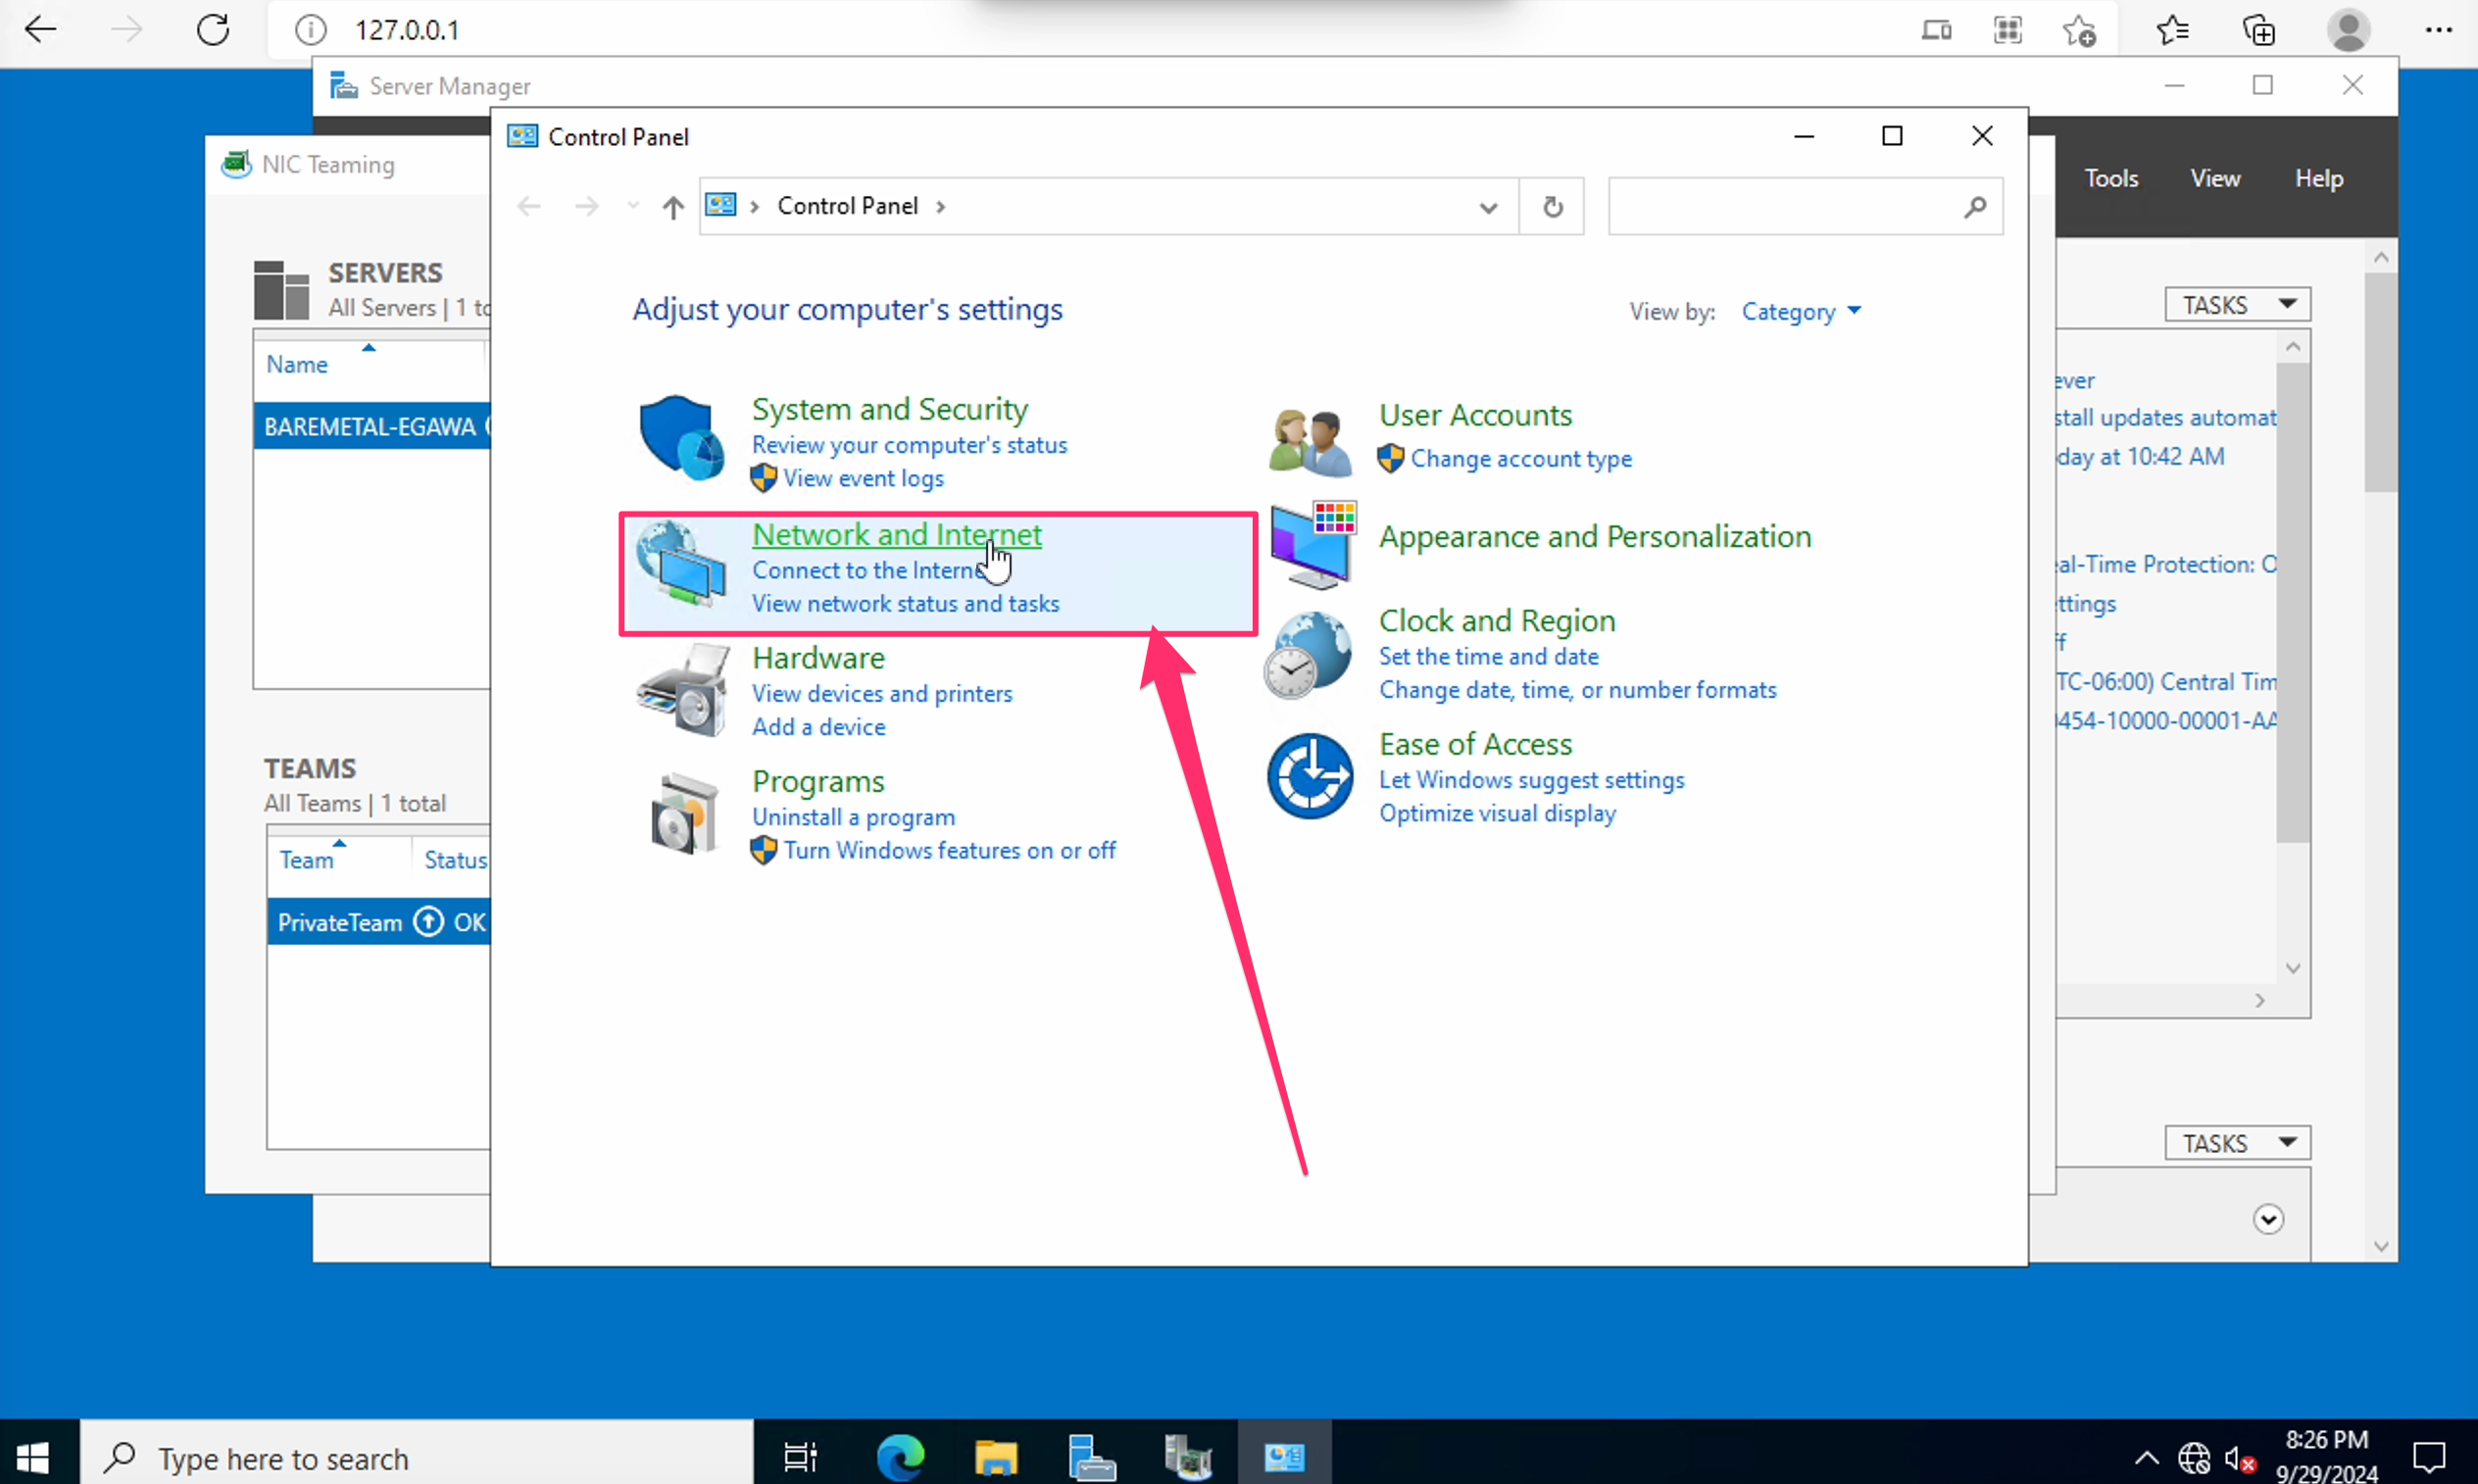Open Microsoft Edge from the taskbar
The height and width of the screenshot is (1484, 2478).
click(x=900, y=1457)
